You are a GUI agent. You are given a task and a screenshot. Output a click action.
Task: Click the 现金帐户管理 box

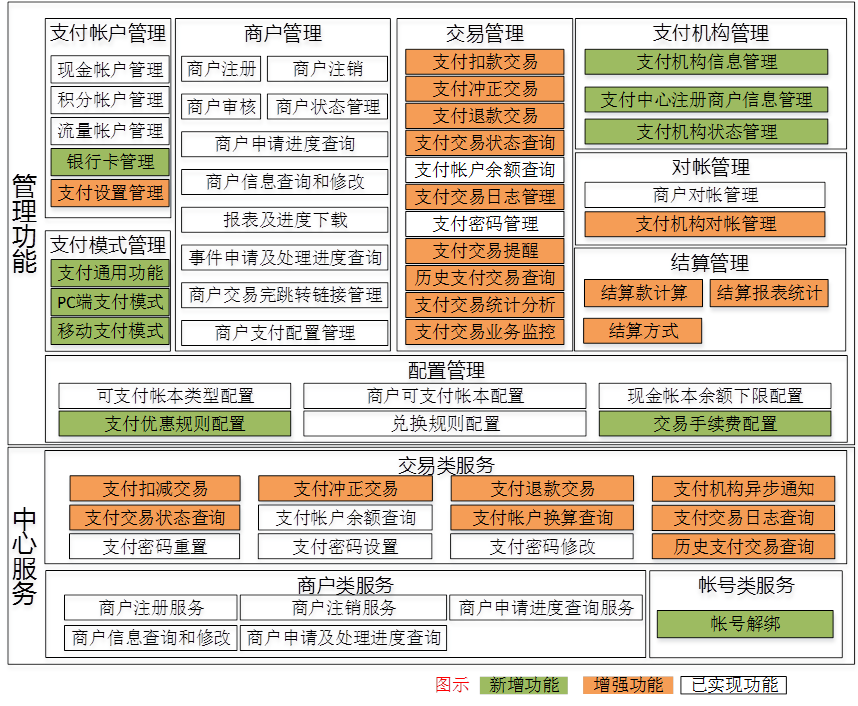pyautogui.click(x=110, y=70)
